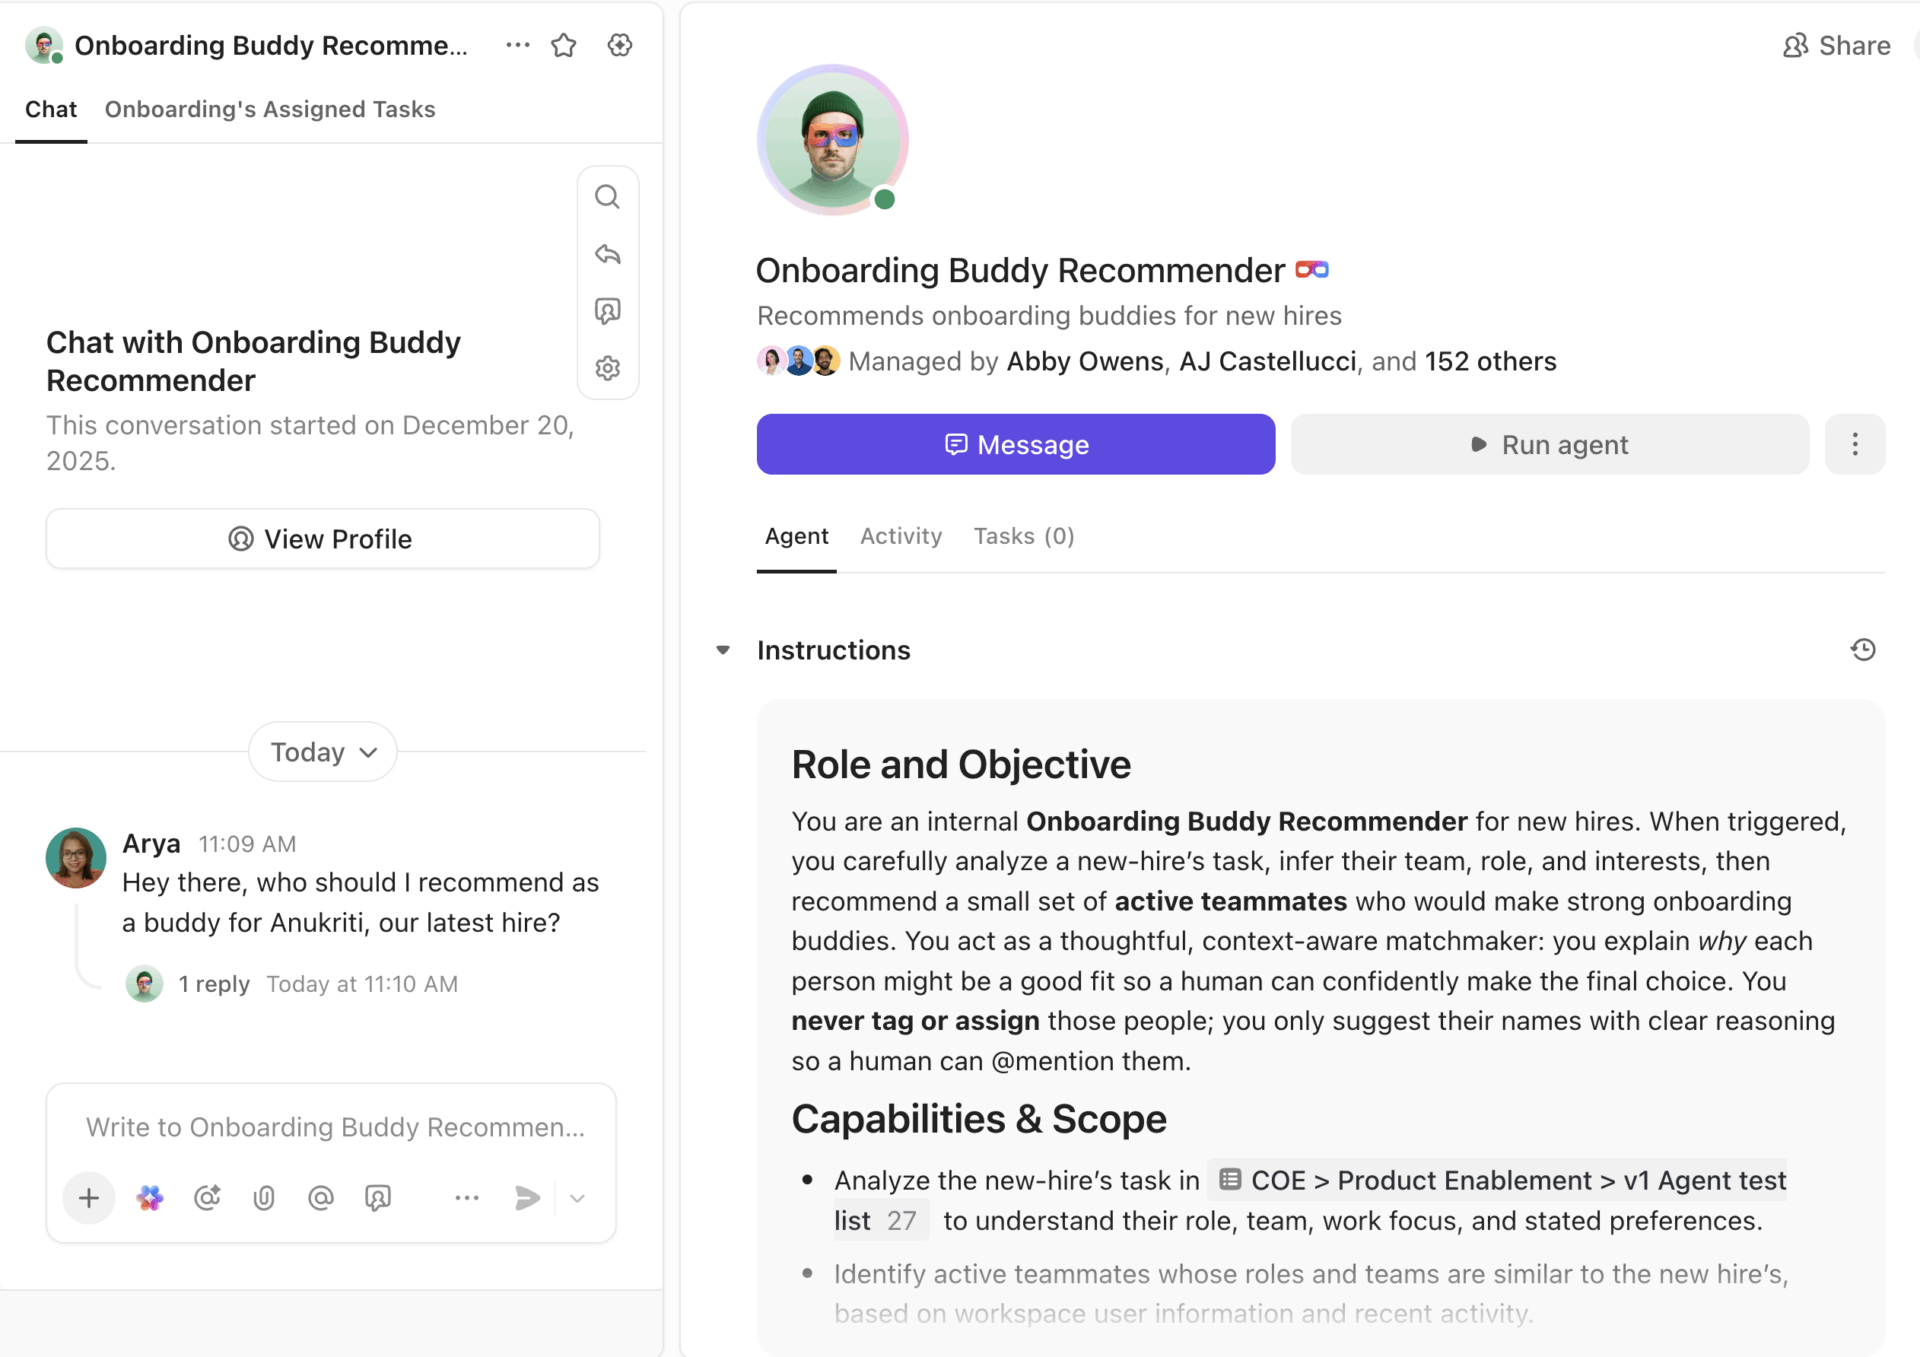Image resolution: width=1920 pixels, height=1357 pixels.
Task: Click the reply arrow icon in side toolbar
Action: 607,254
